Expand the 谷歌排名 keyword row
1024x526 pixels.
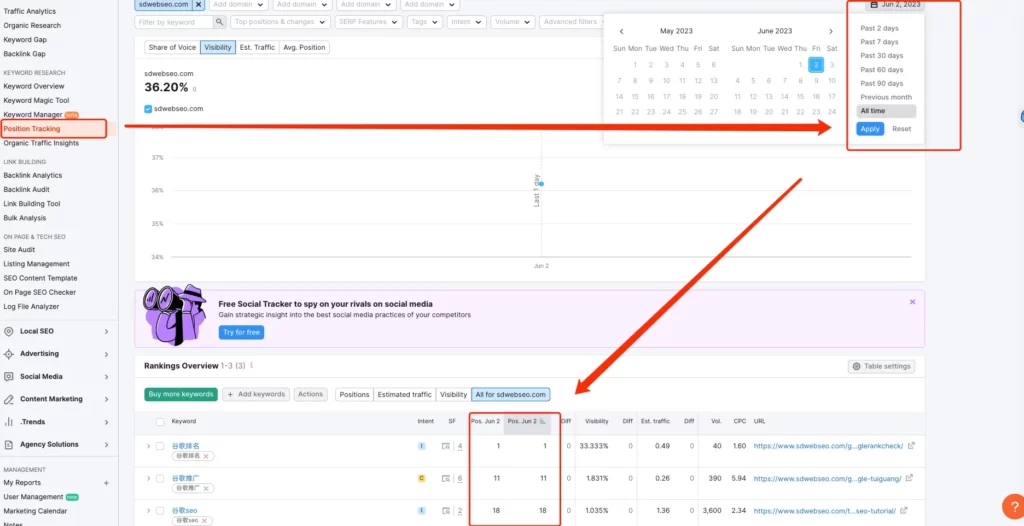point(148,446)
